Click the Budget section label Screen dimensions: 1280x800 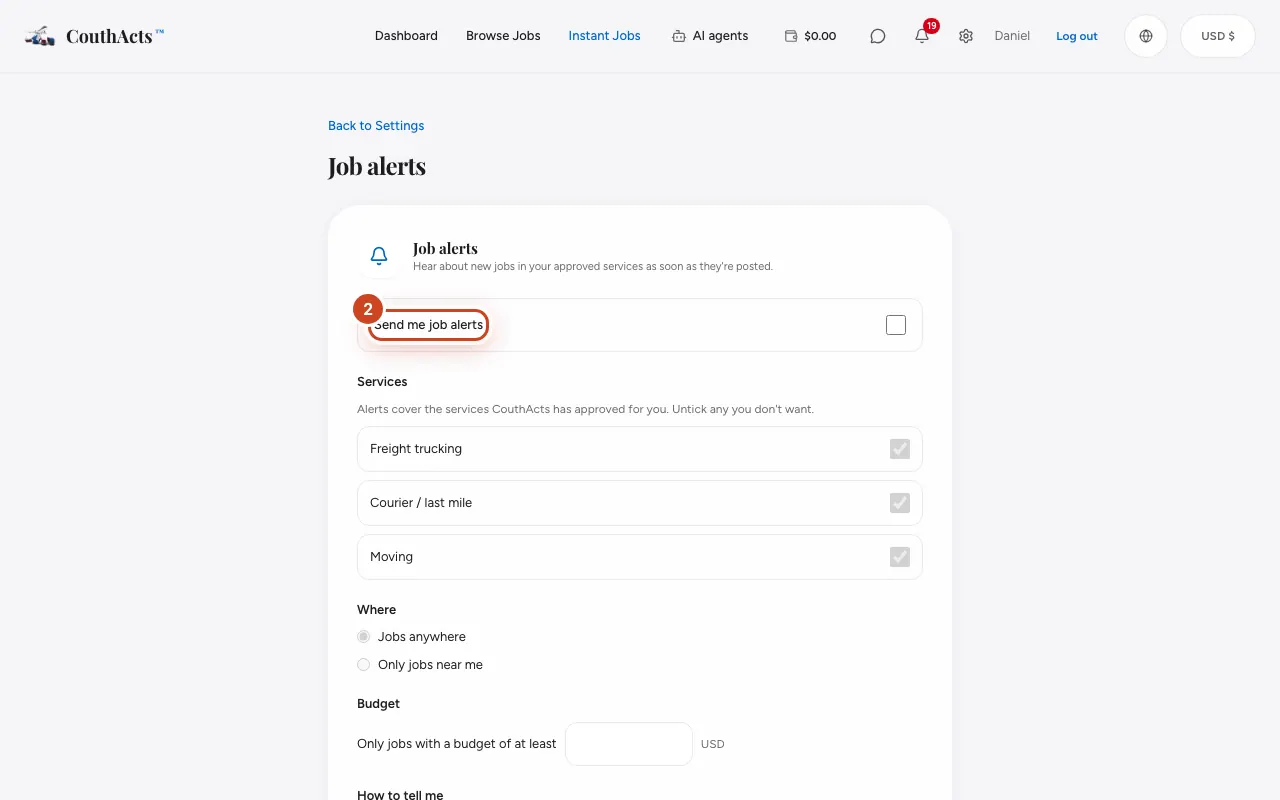click(x=378, y=704)
